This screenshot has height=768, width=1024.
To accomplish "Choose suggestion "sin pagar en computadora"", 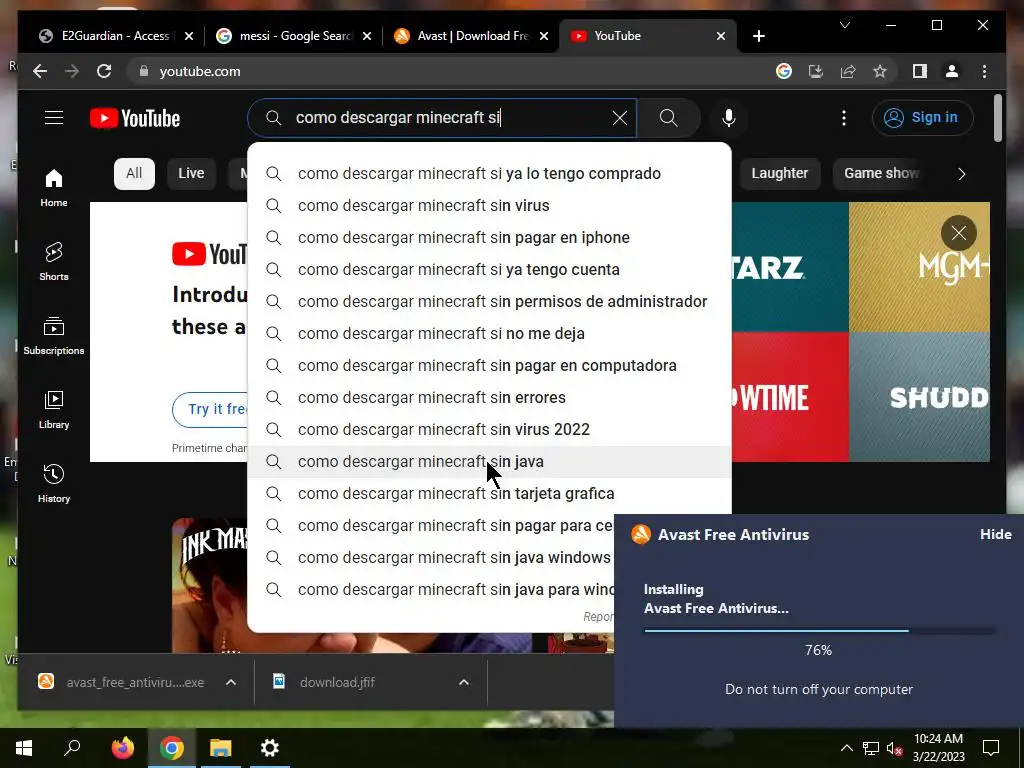I will click(489, 366).
